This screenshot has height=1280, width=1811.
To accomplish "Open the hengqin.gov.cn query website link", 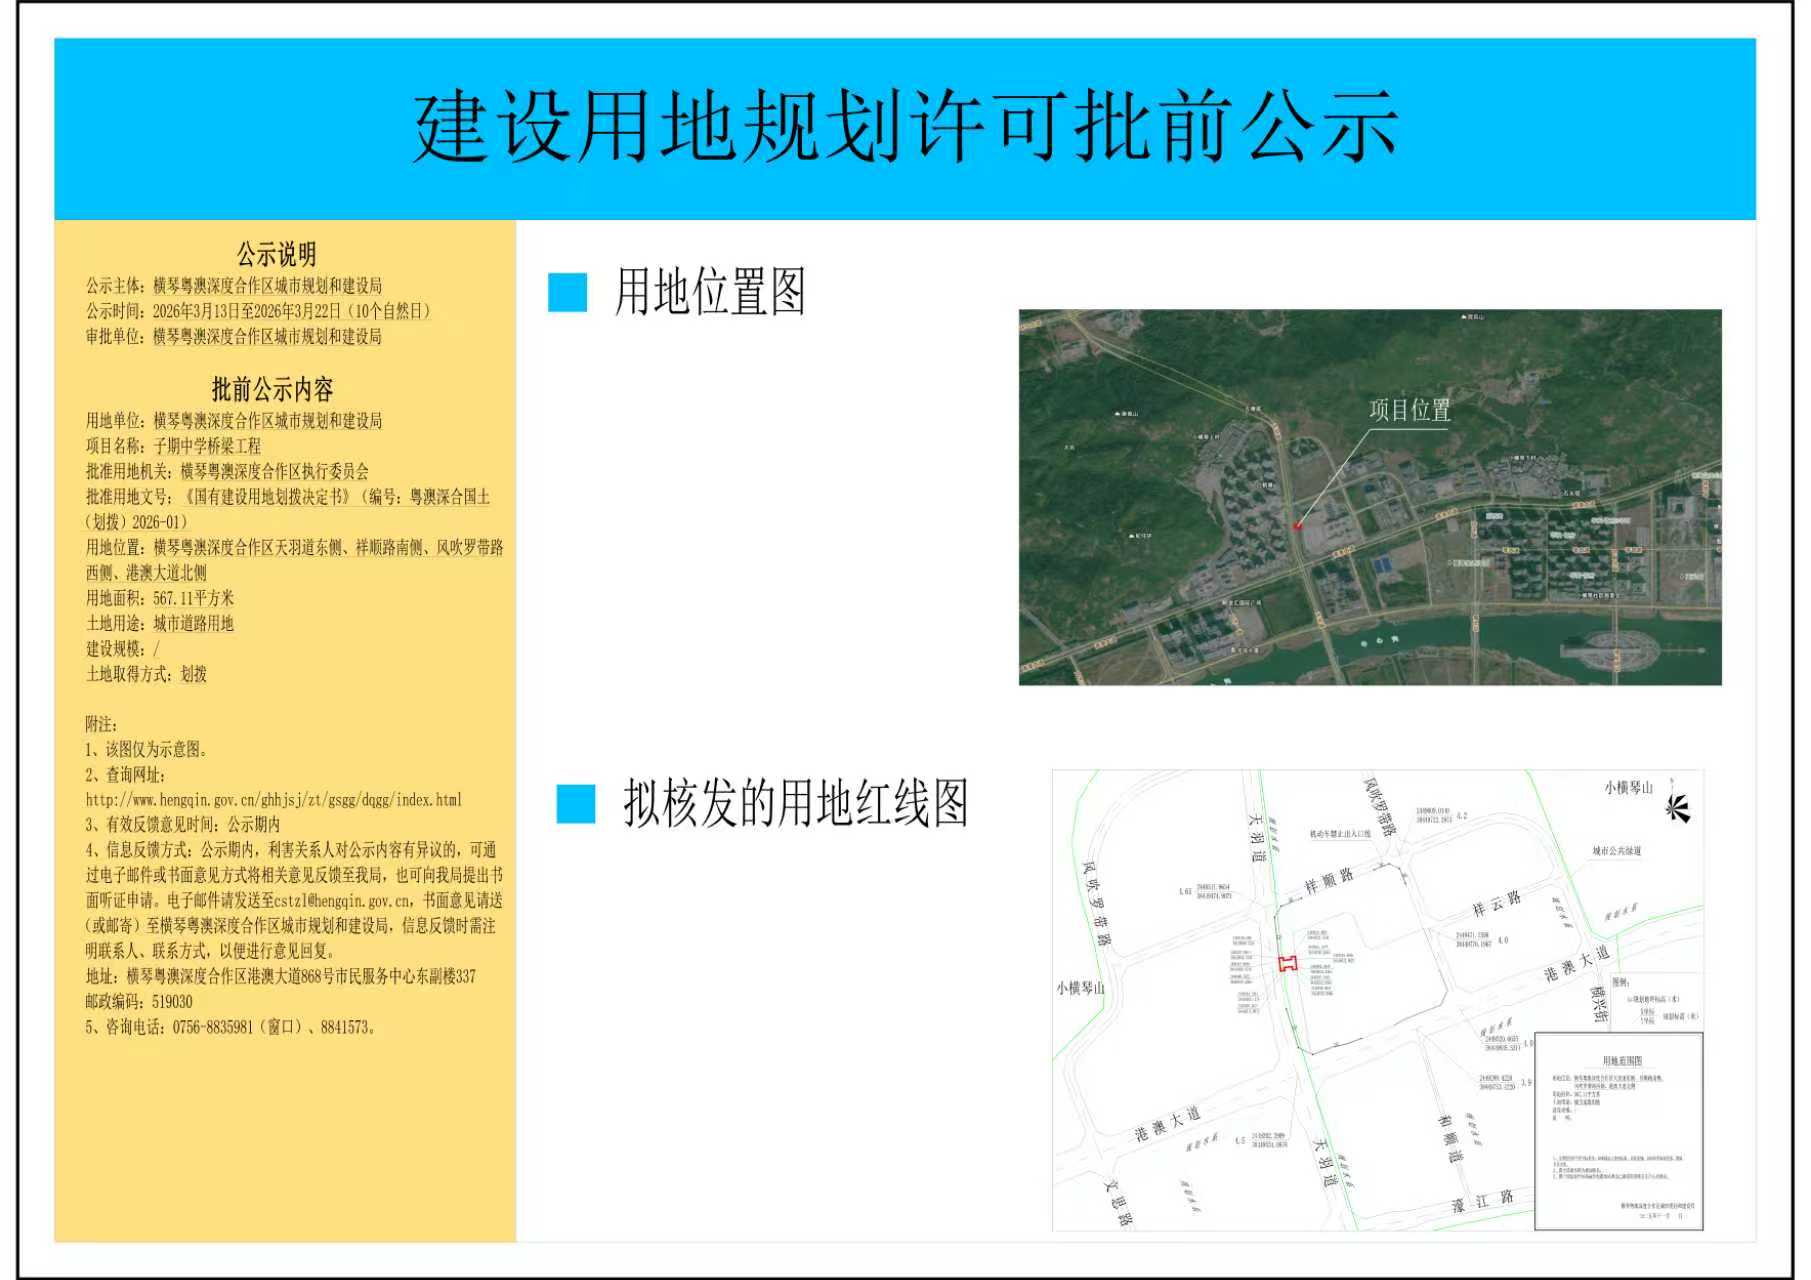I will coord(275,800).
